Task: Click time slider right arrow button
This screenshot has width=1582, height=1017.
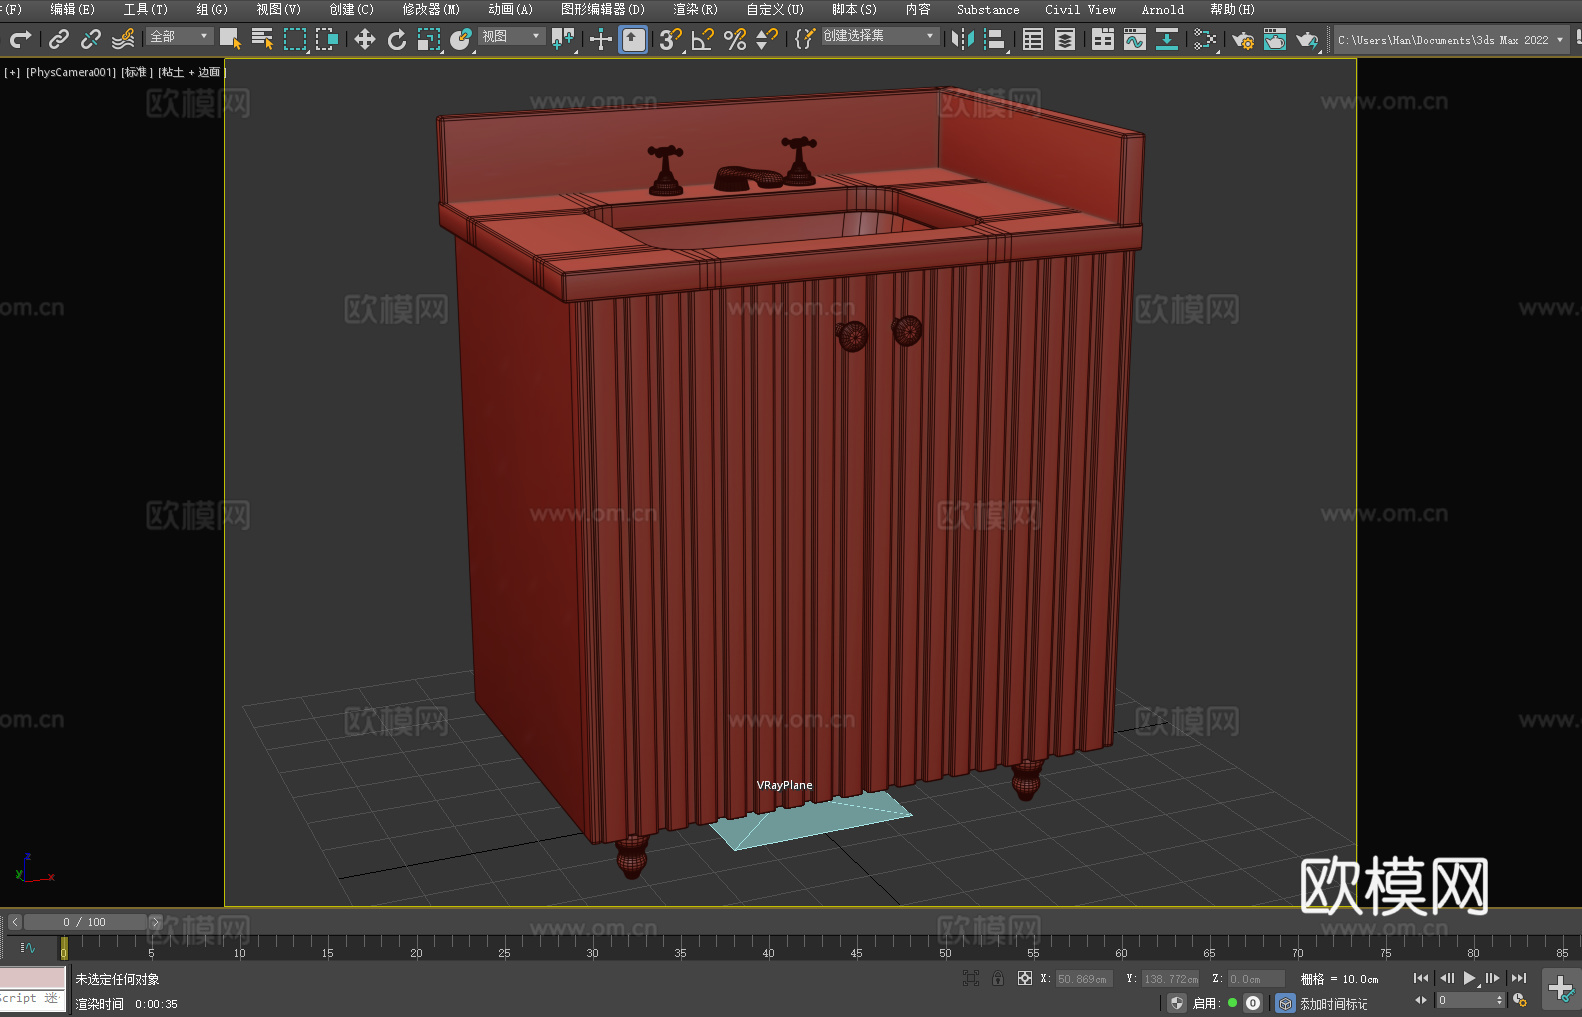Action: coord(155,922)
